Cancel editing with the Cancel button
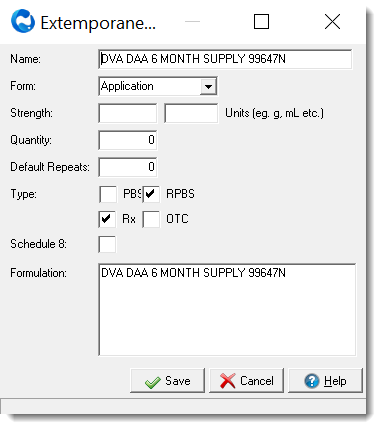This screenshot has height=429, width=381. pyautogui.click(x=246, y=381)
